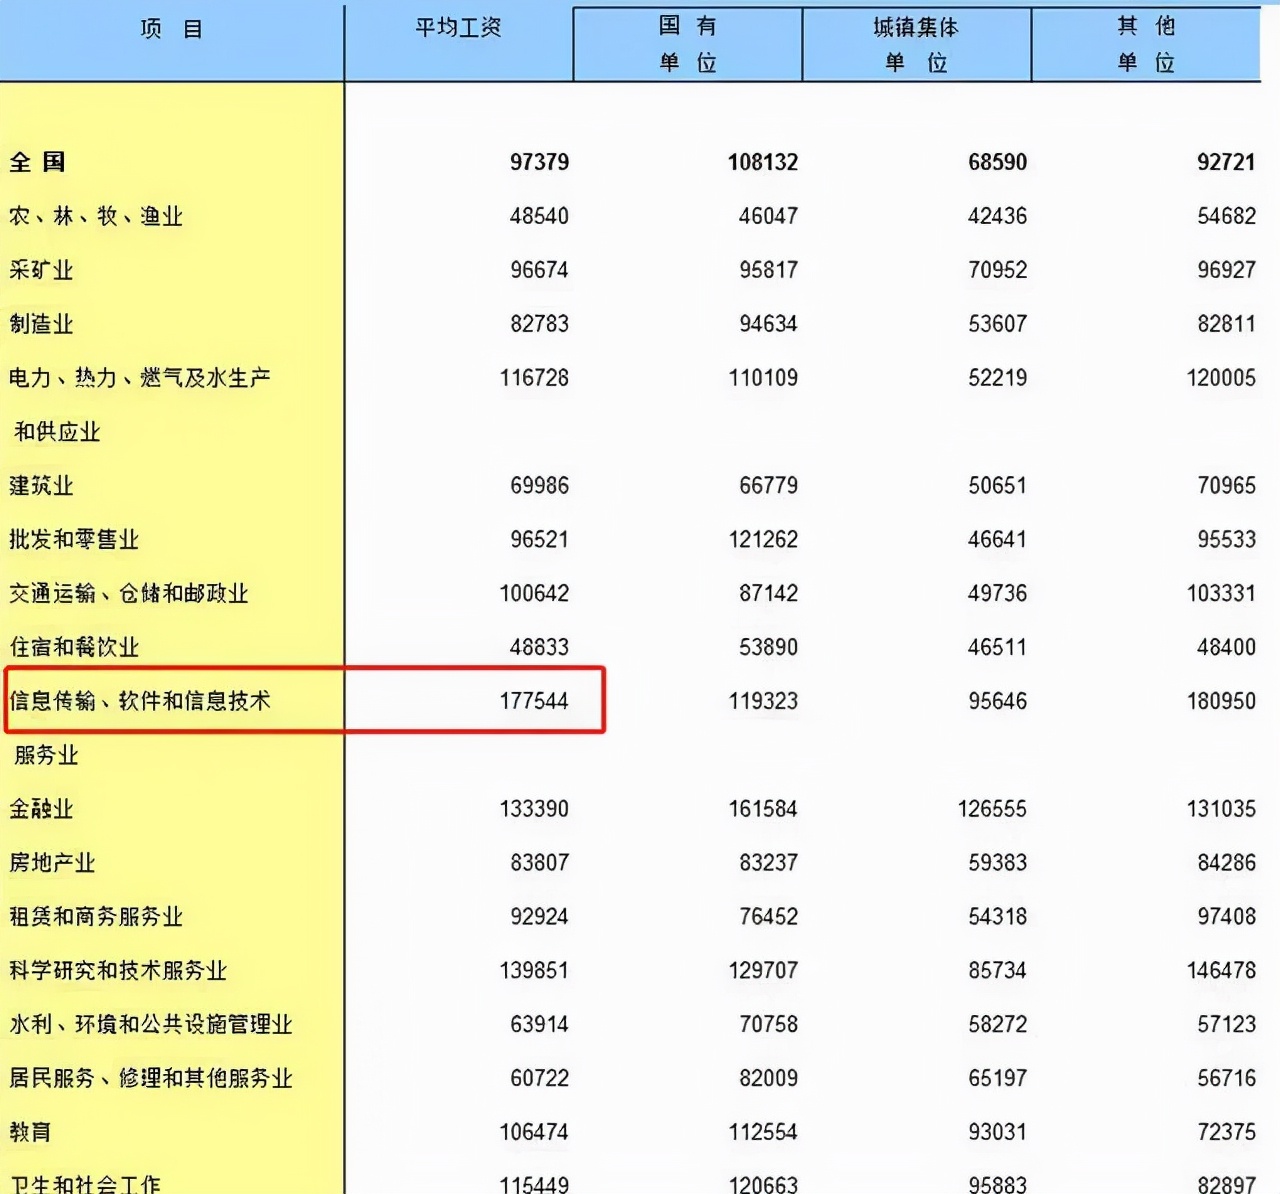Click the 国有单位 column header
Screen dimensions: 1280x1194
point(688,42)
